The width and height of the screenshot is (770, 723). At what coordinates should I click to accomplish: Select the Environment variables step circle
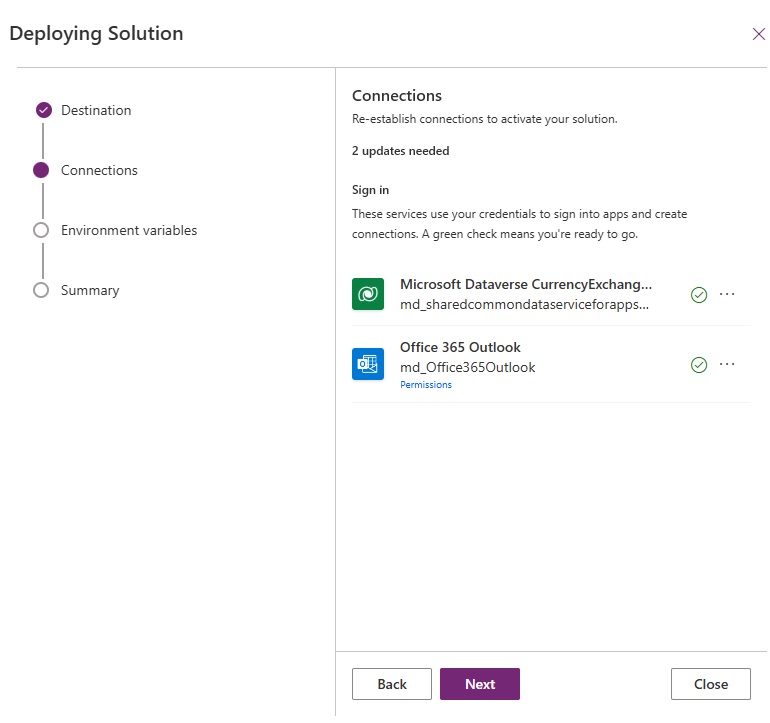point(41,230)
